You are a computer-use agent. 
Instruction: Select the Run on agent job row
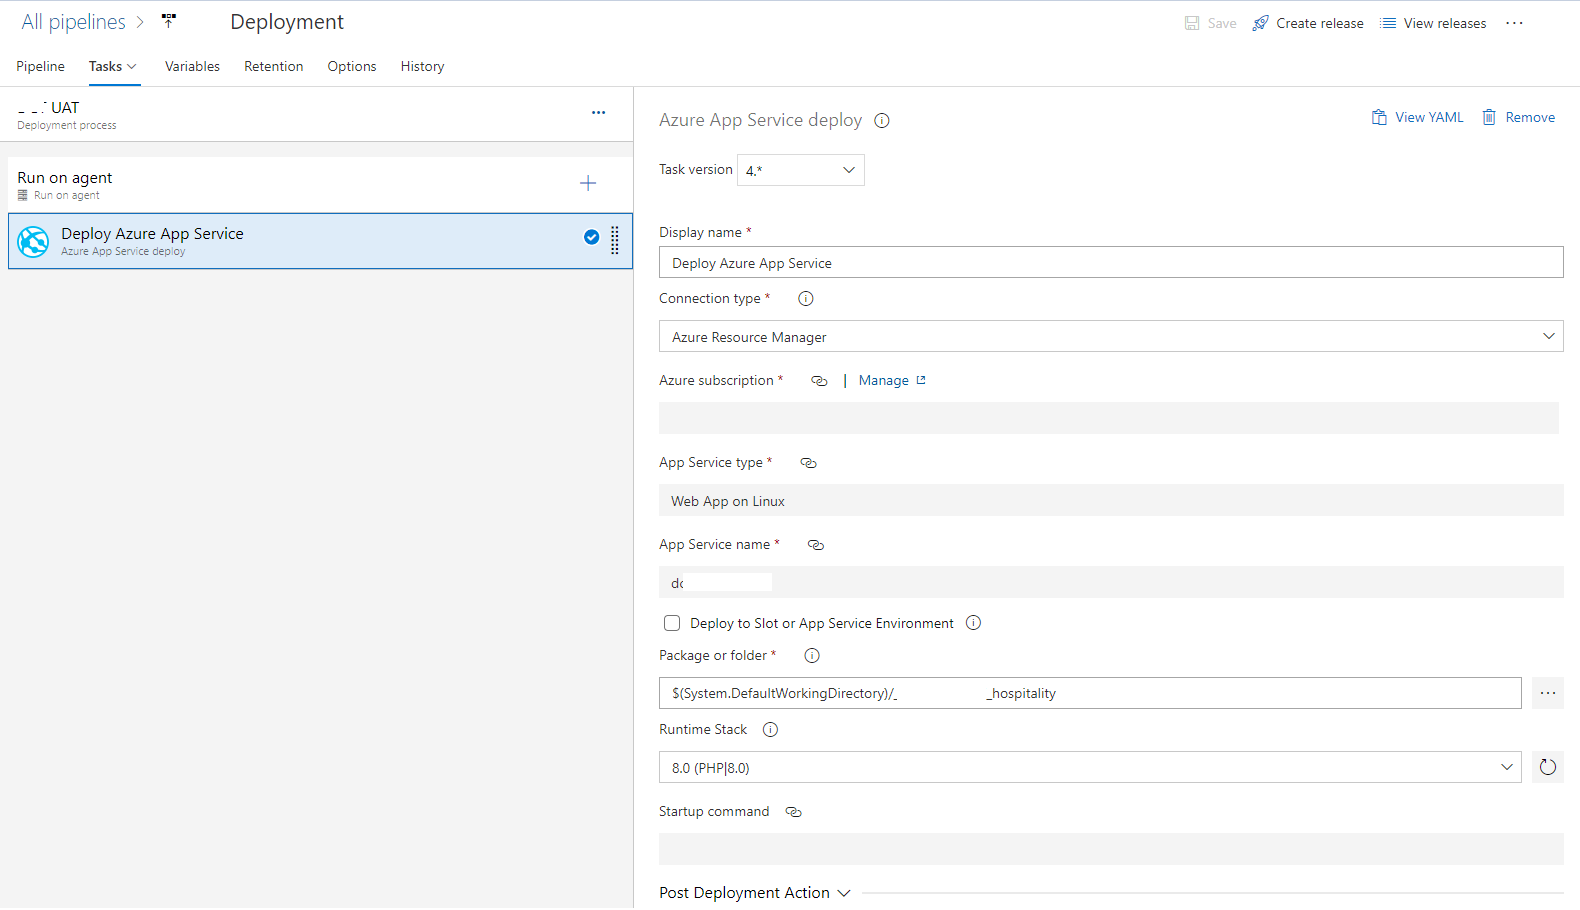click(320, 184)
